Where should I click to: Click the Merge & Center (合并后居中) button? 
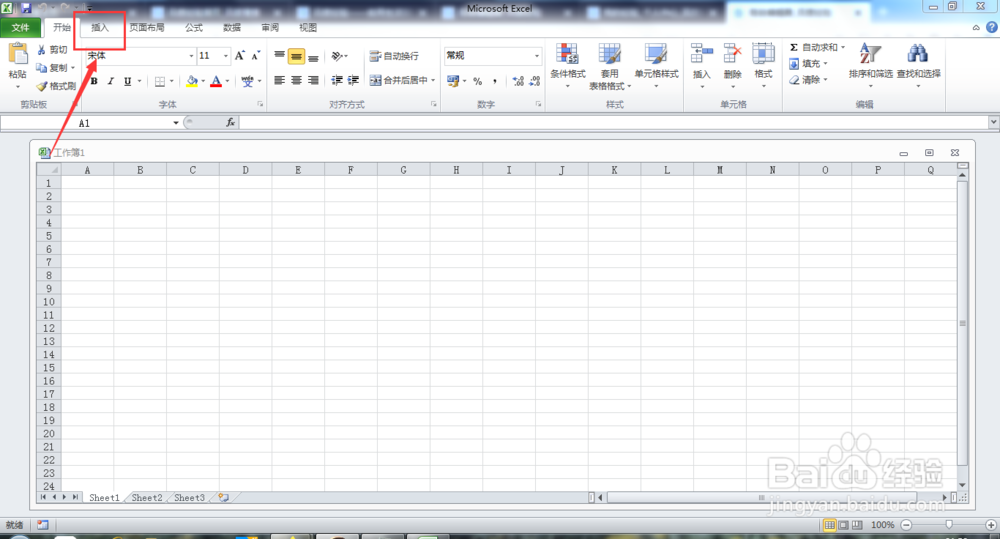click(x=399, y=80)
